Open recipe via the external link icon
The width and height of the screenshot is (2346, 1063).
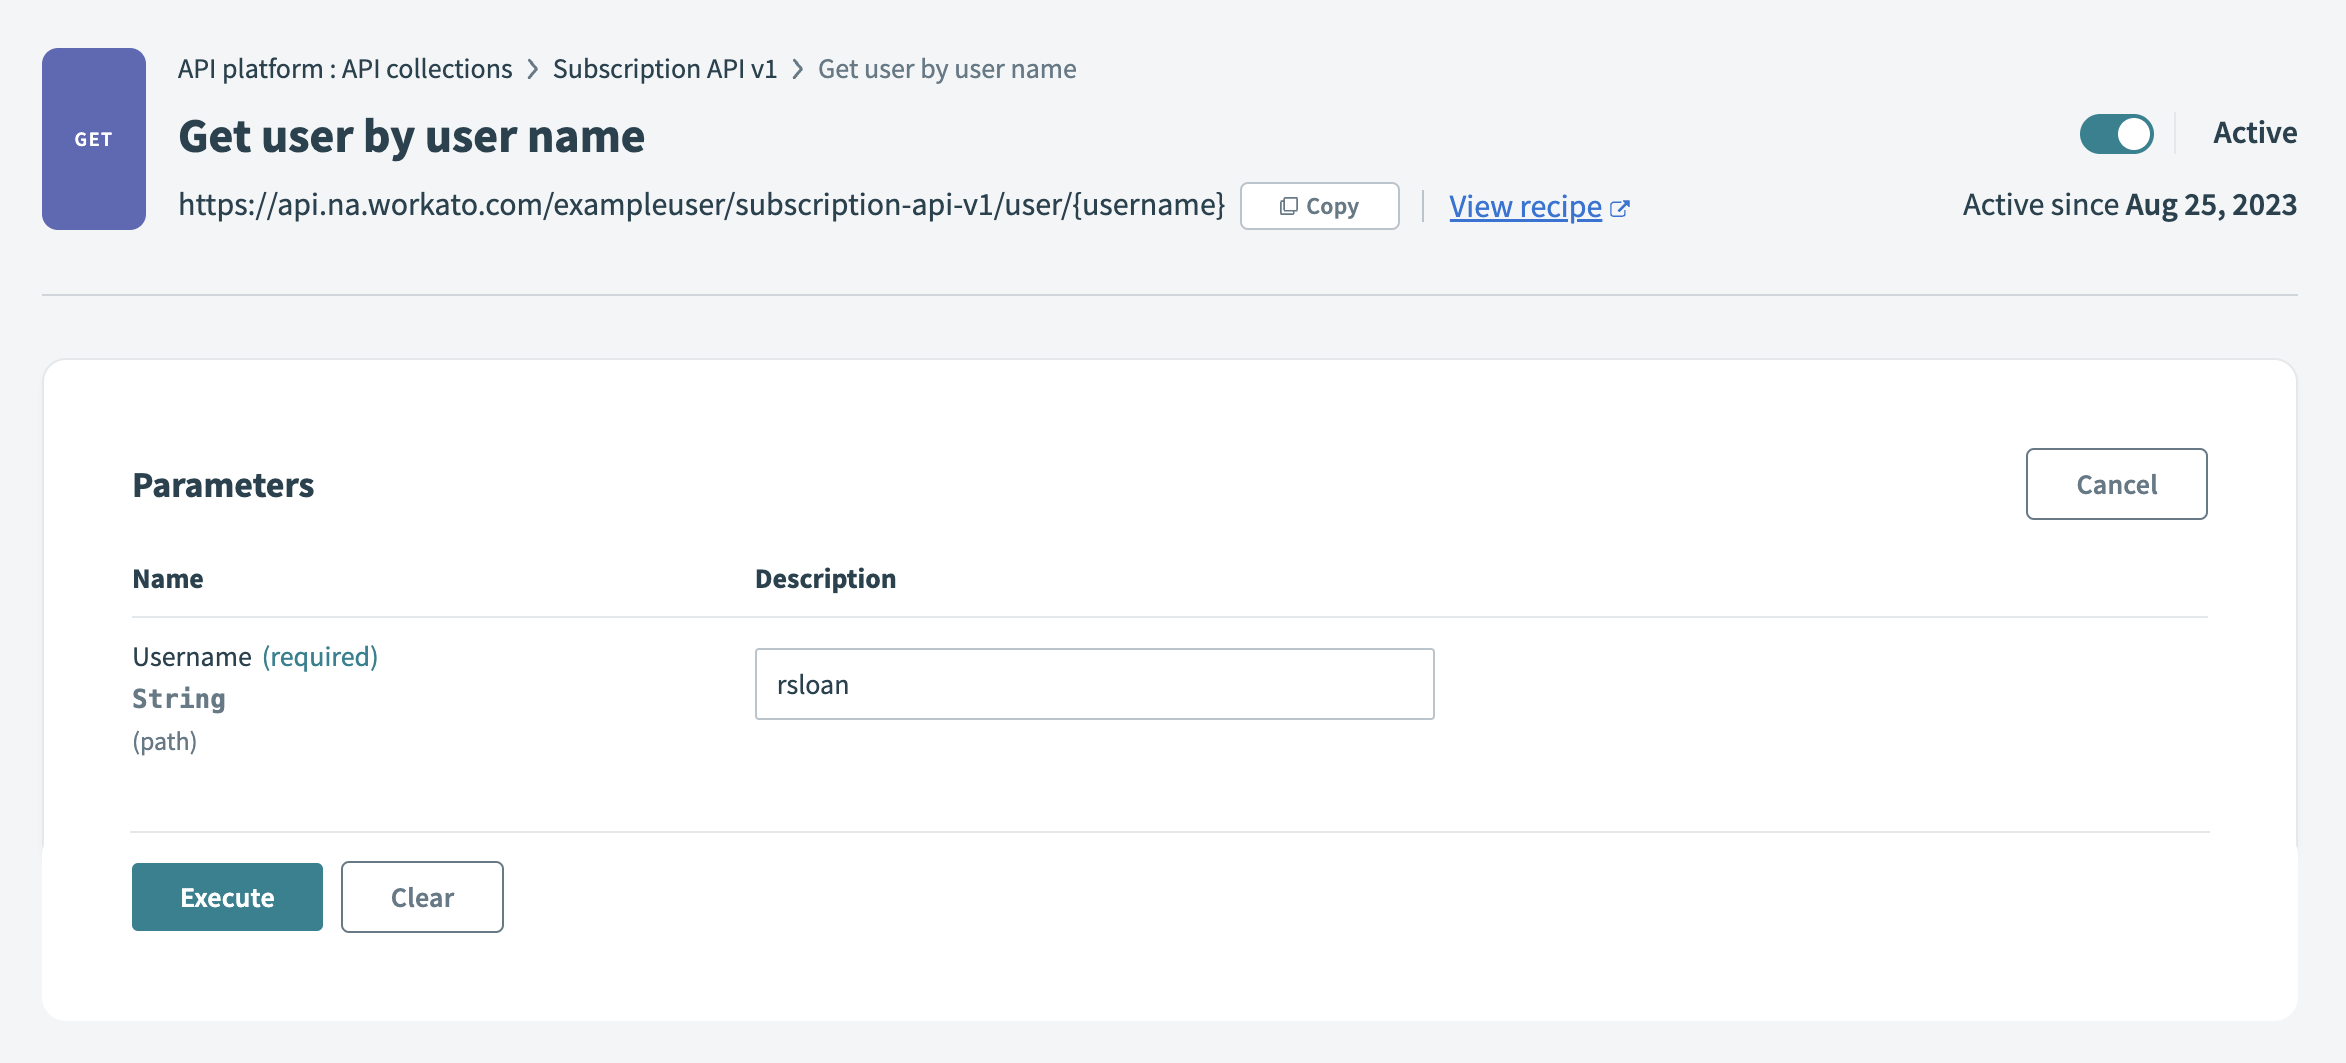click(1621, 207)
